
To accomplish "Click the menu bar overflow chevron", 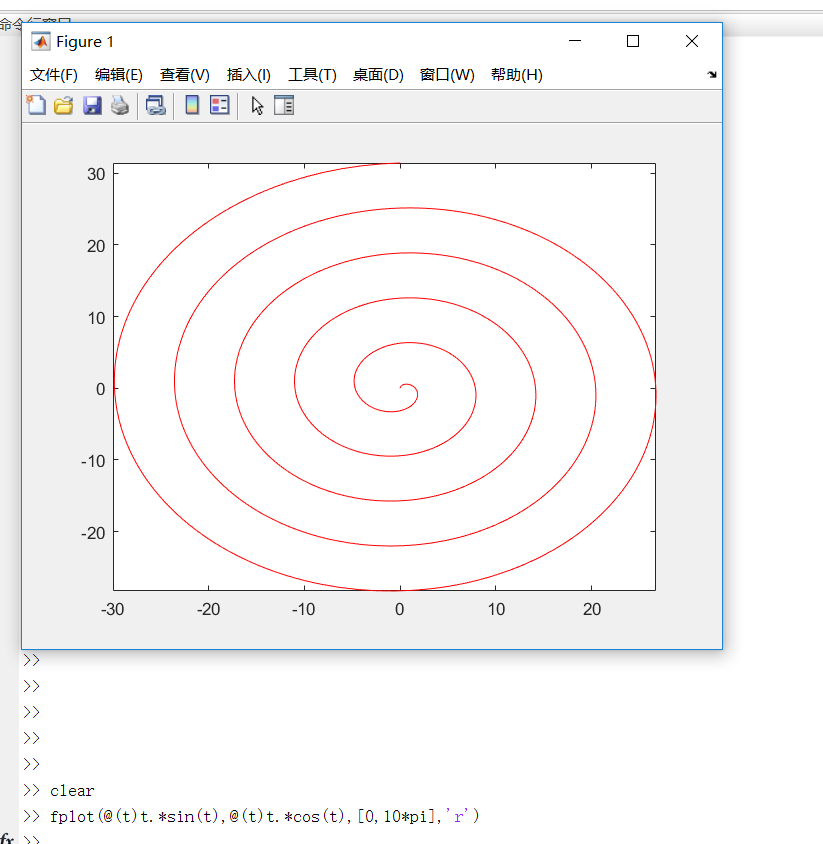I will (711, 74).
